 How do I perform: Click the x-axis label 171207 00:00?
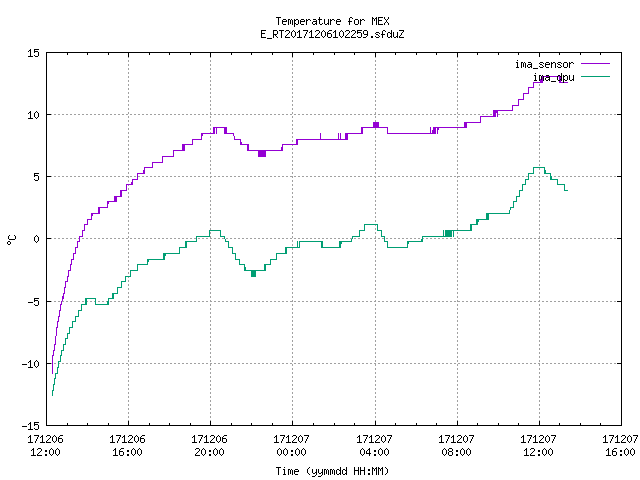point(291,446)
